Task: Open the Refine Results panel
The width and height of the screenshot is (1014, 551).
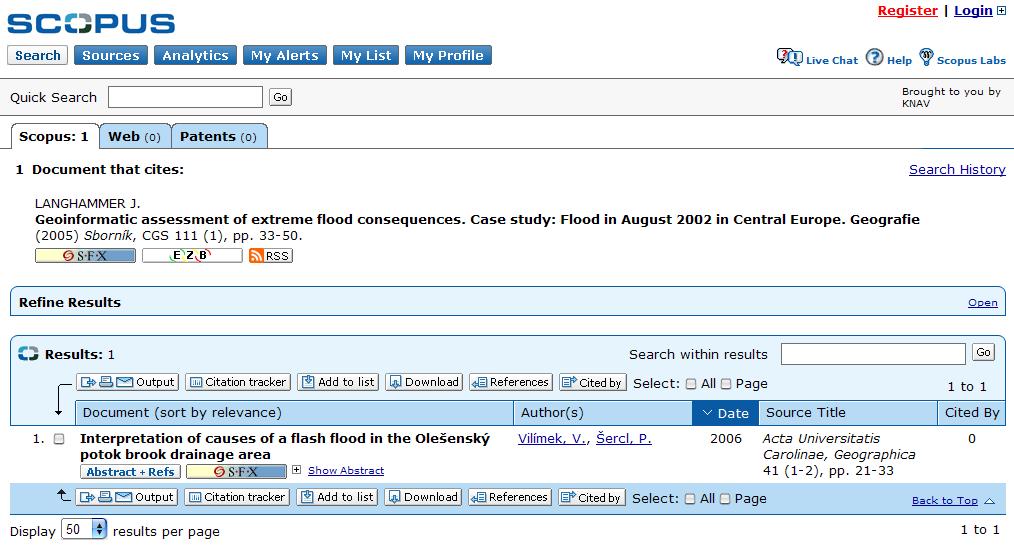Action: [x=982, y=303]
